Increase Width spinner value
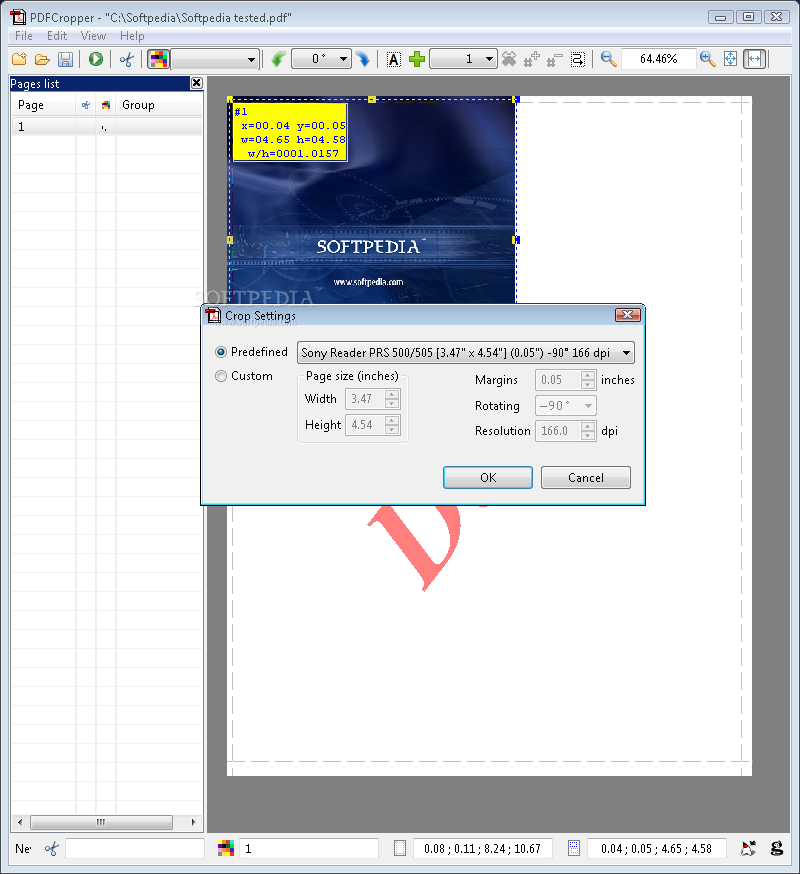The image size is (800, 874). point(392,395)
